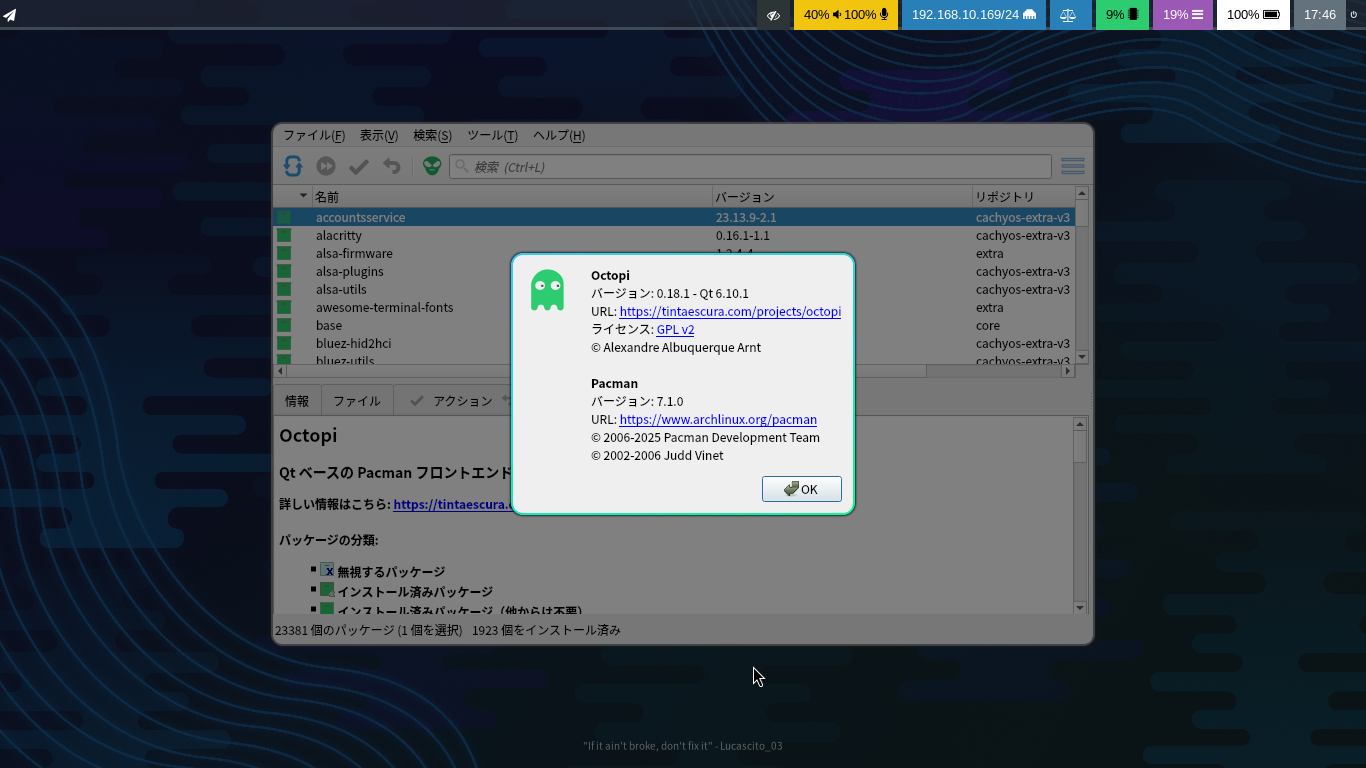Select the base package row
This screenshot has width=1366, height=768.
[674, 325]
